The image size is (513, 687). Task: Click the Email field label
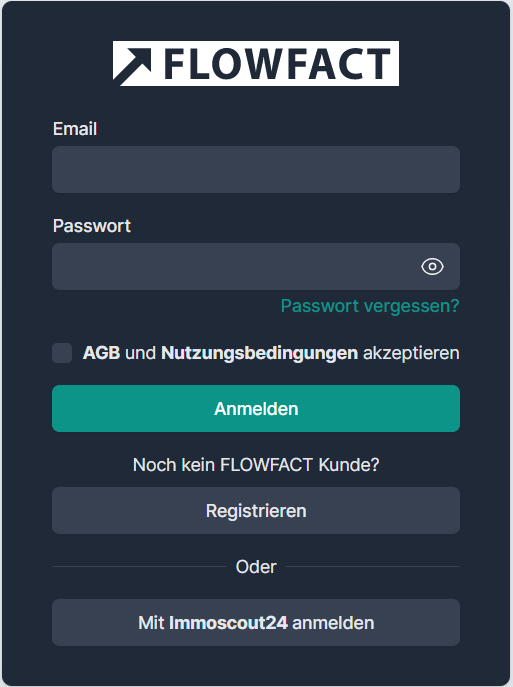click(x=75, y=129)
